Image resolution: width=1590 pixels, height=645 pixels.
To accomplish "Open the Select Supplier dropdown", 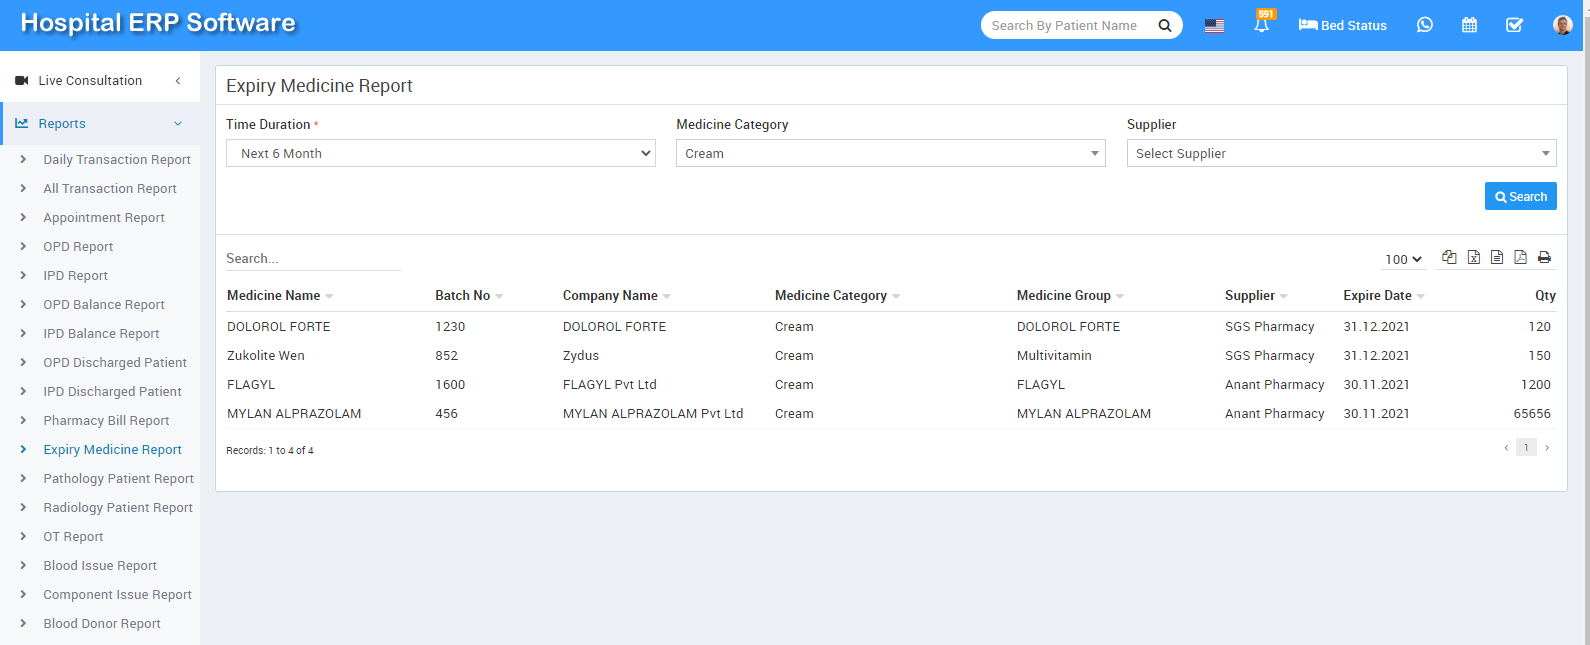I will pyautogui.click(x=1341, y=153).
